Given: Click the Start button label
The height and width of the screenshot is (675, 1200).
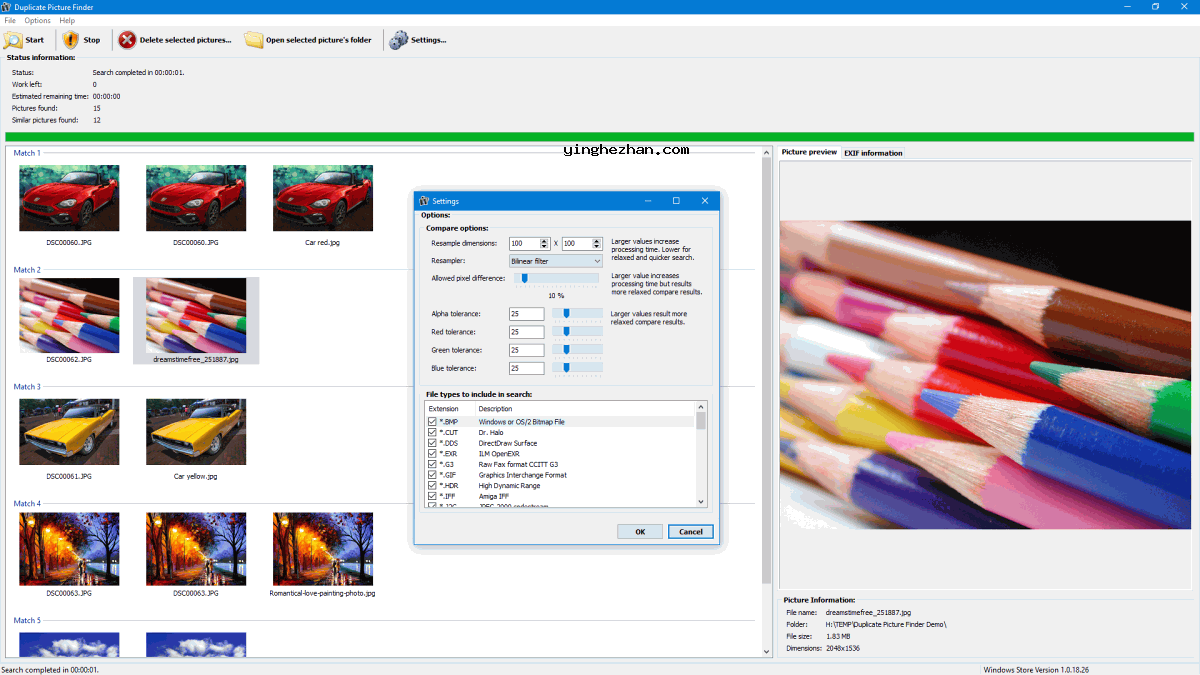Looking at the screenshot, I should [35, 40].
